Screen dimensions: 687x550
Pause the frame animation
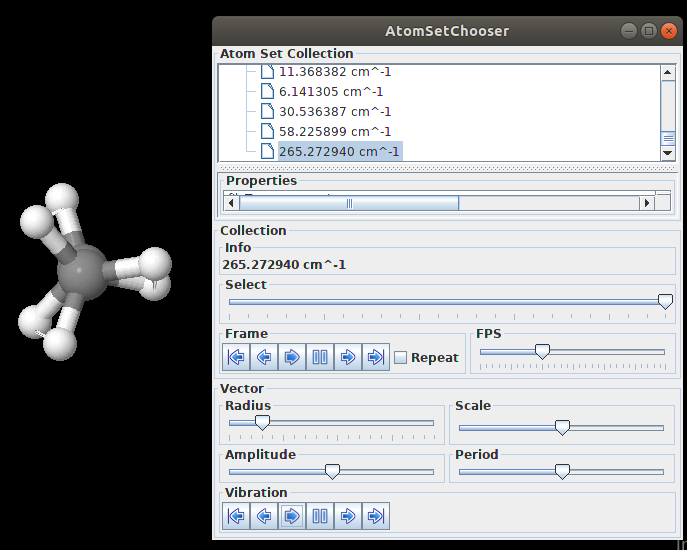[320, 357]
